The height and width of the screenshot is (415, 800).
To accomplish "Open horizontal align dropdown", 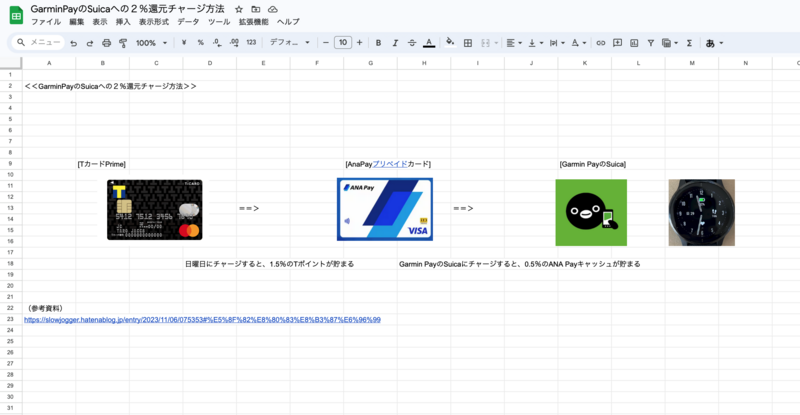I will pos(514,43).
